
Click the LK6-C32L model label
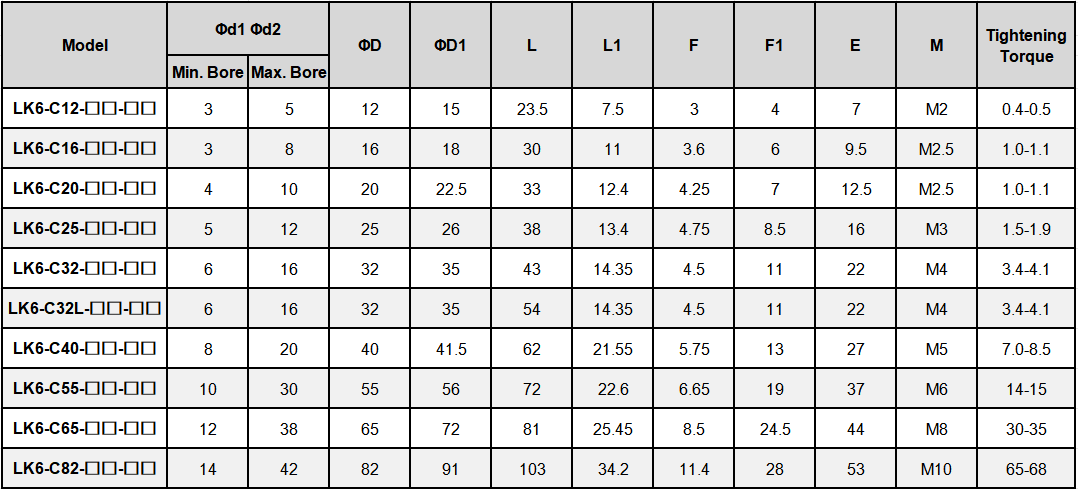(85, 309)
